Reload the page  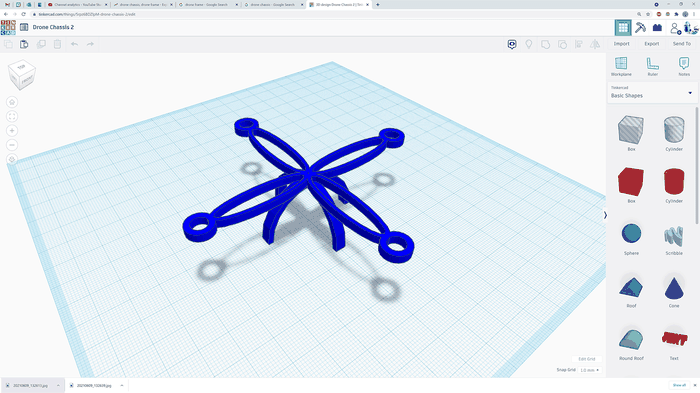coord(24,14)
